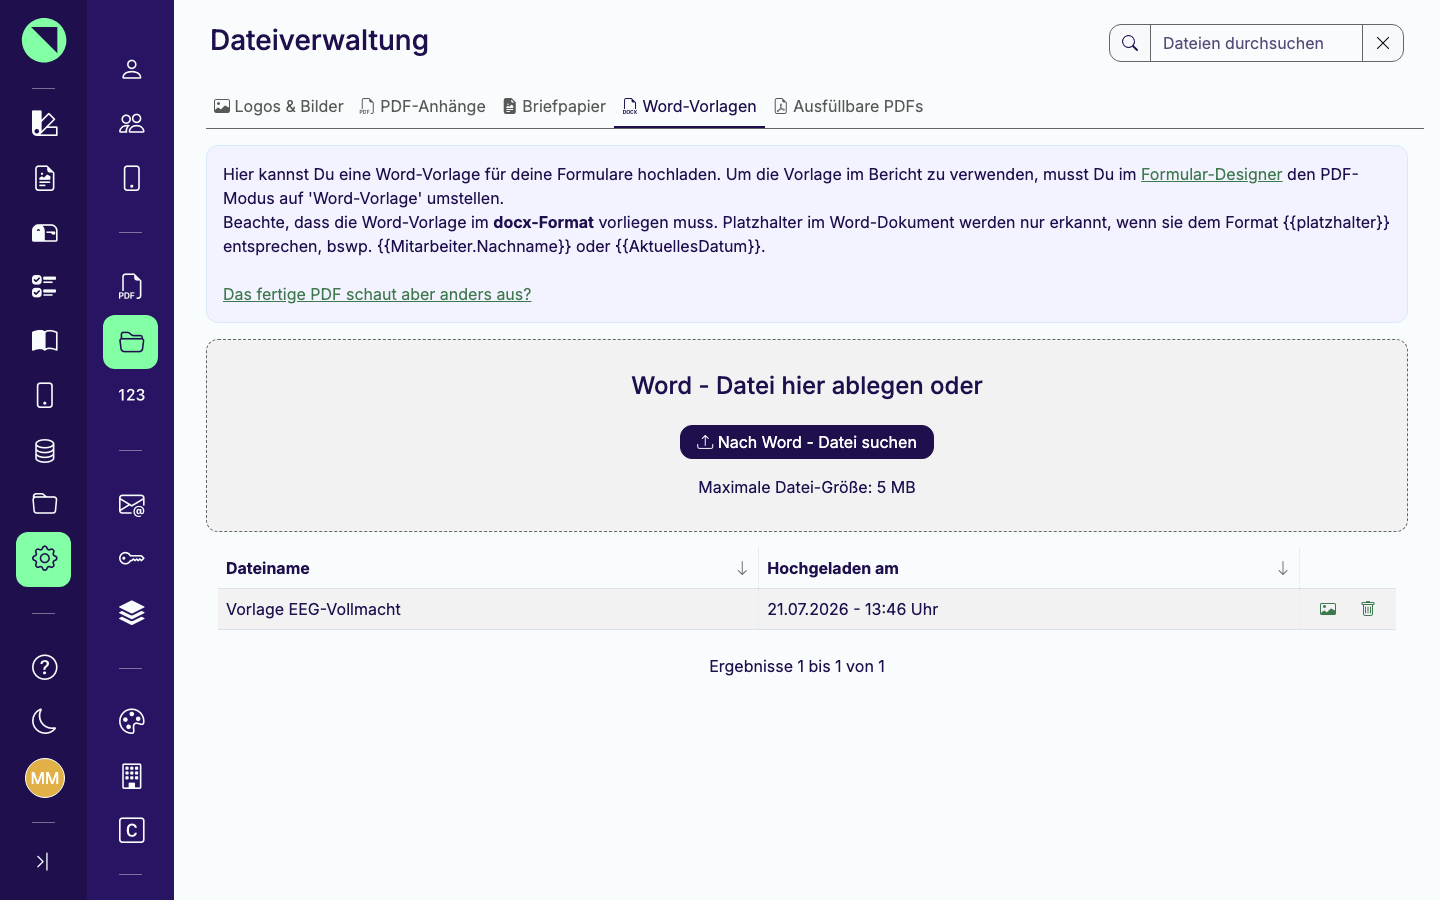The height and width of the screenshot is (900, 1440).
Task: Open the MM user avatar
Action: pyautogui.click(x=45, y=778)
